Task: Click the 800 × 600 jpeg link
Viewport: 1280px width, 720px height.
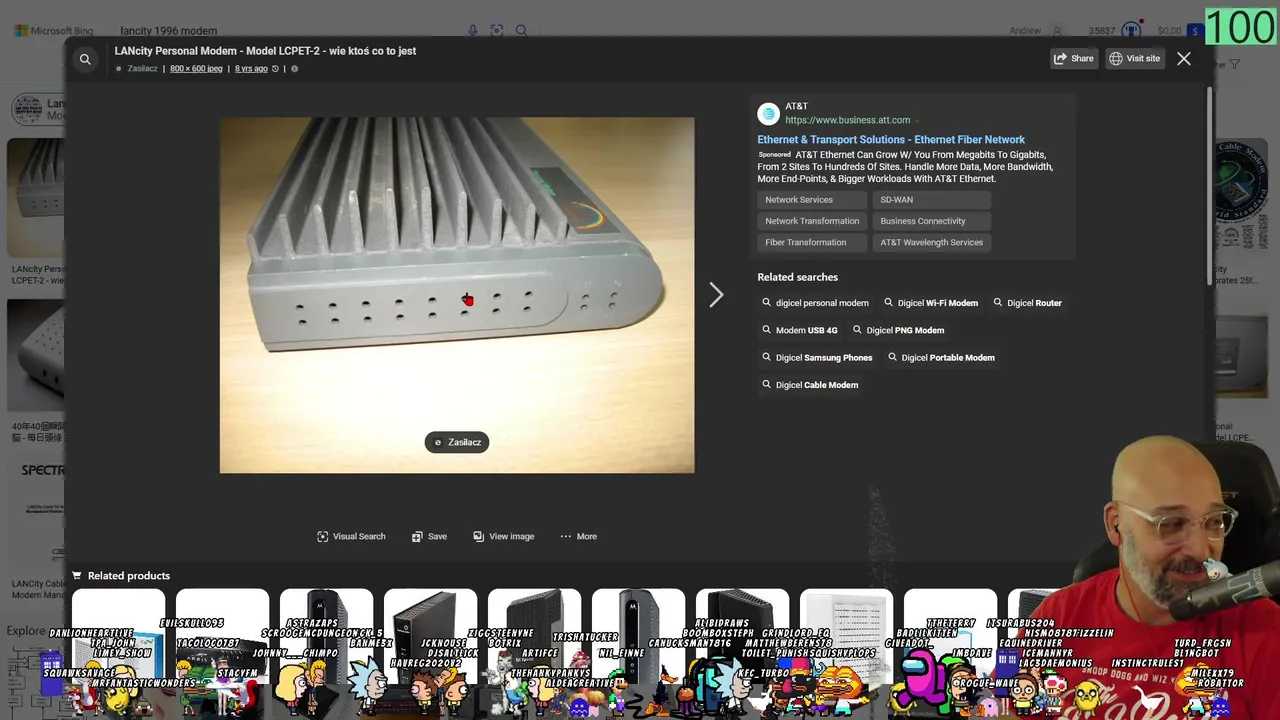Action: pyautogui.click(x=196, y=69)
